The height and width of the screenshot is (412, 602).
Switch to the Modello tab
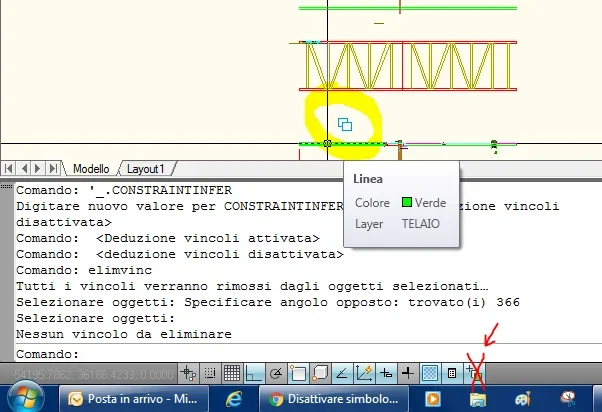click(x=91, y=169)
